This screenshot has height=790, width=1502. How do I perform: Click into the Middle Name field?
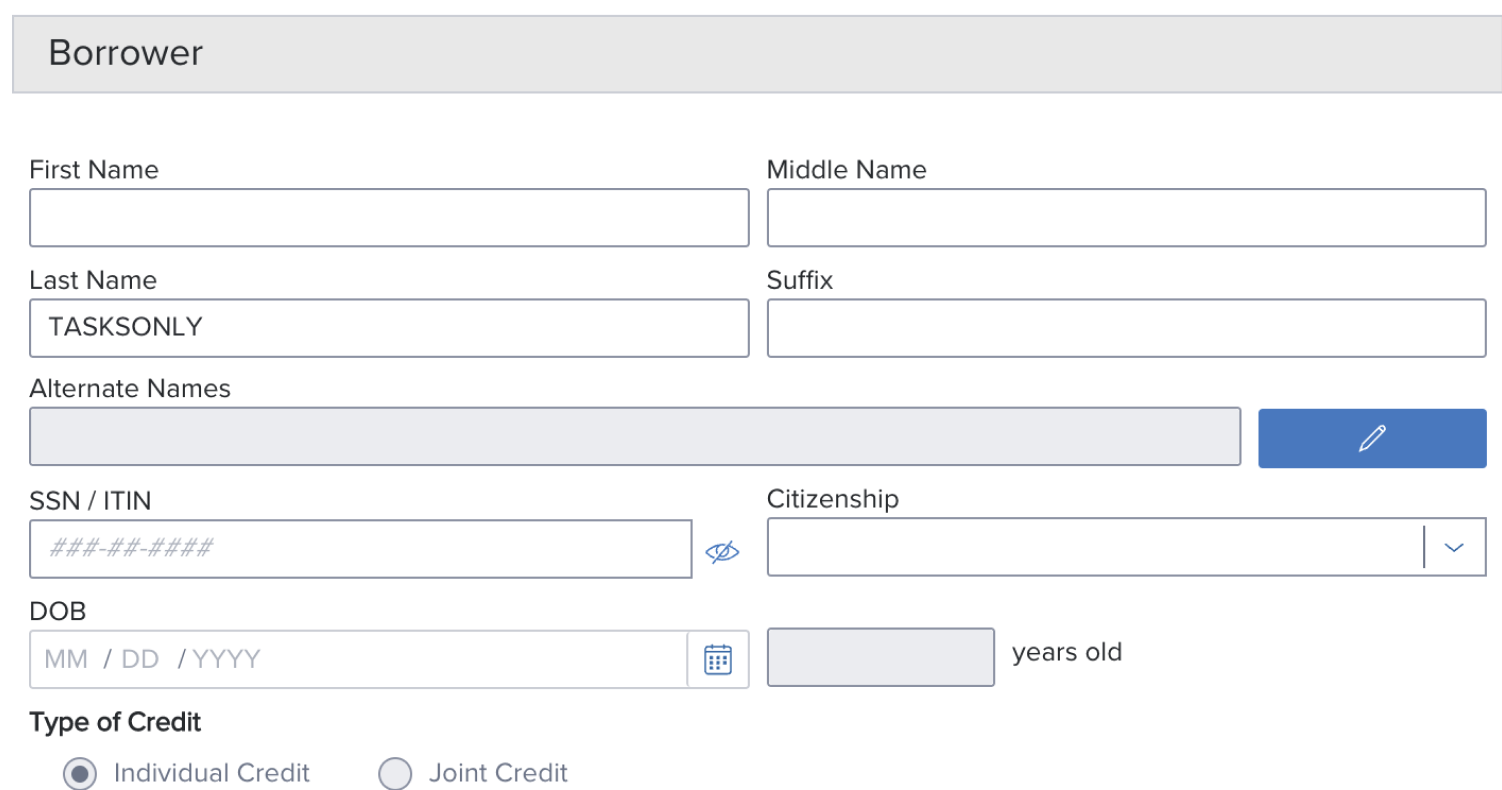tap(1126, 218)
